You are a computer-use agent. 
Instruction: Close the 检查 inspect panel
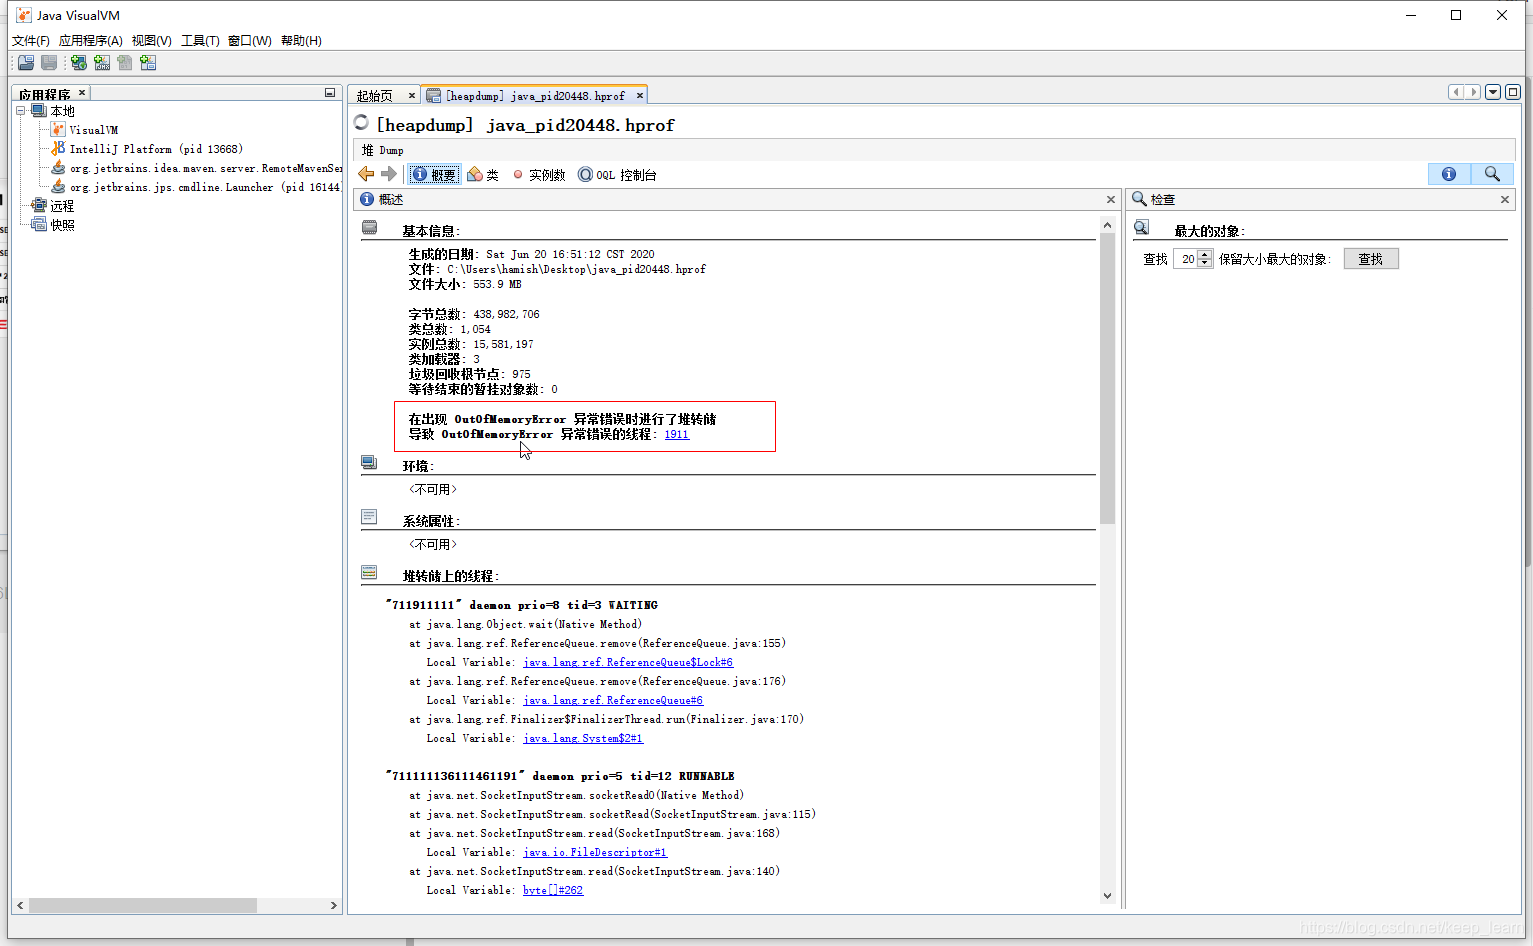[1504, 199]
